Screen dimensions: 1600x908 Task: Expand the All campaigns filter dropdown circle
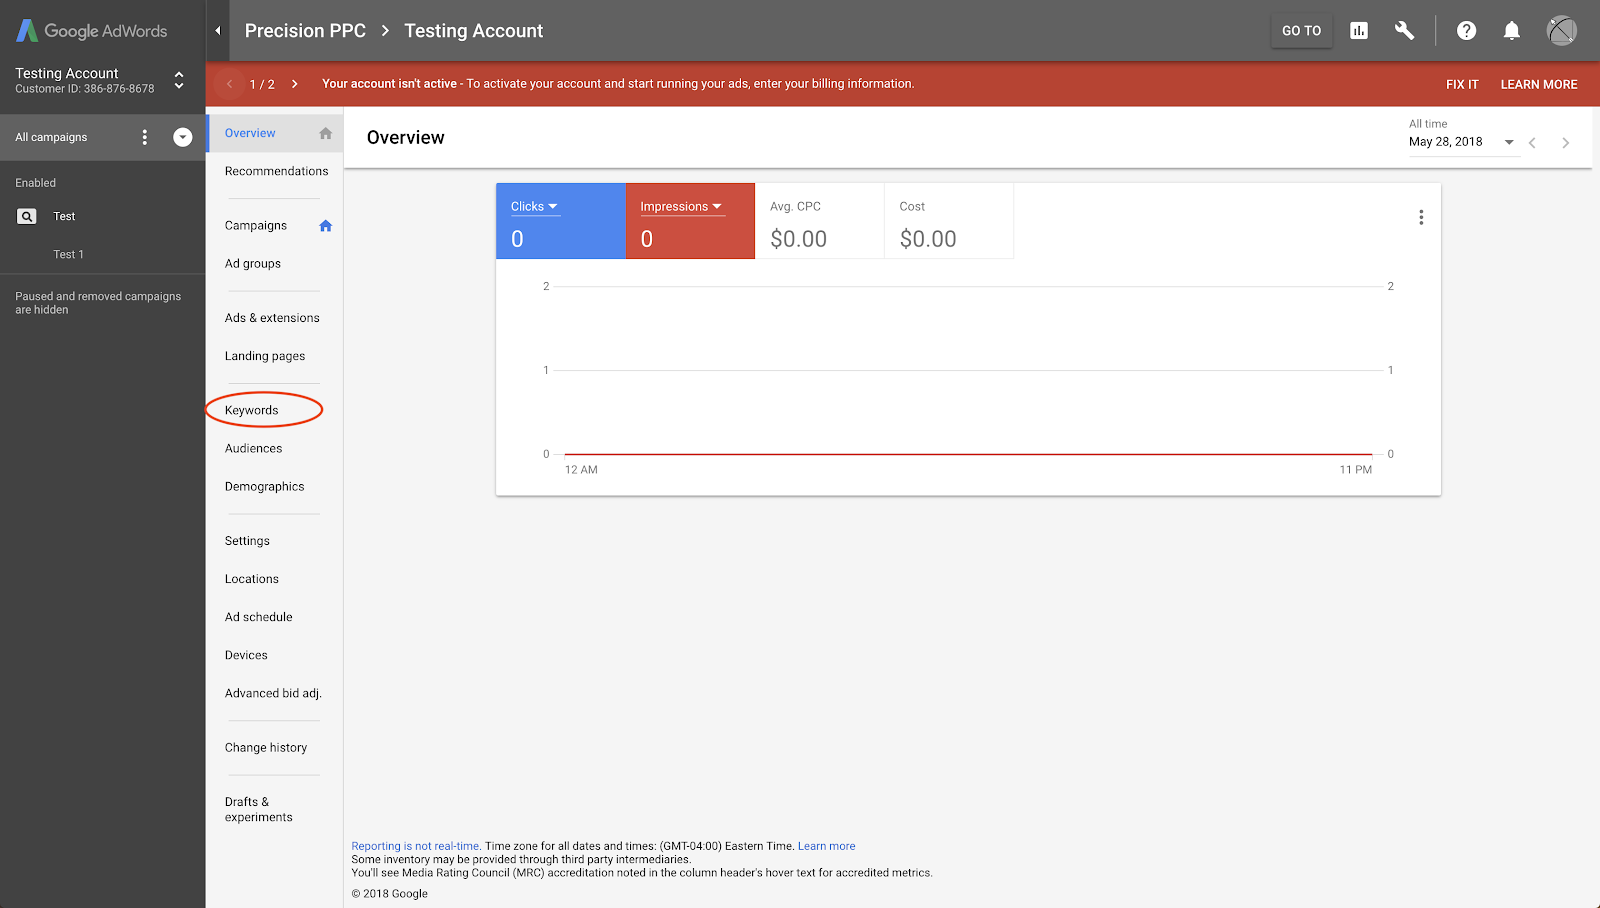183,137
